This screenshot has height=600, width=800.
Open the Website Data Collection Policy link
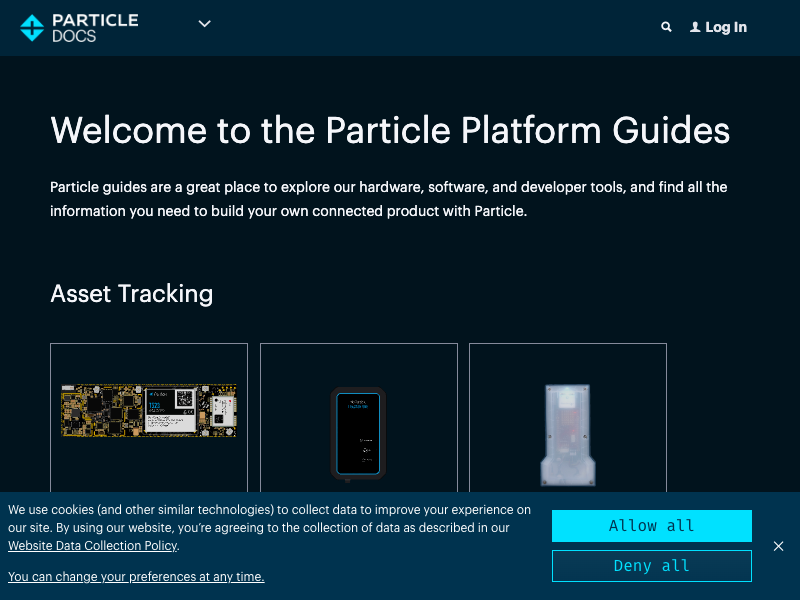[92, 545]
